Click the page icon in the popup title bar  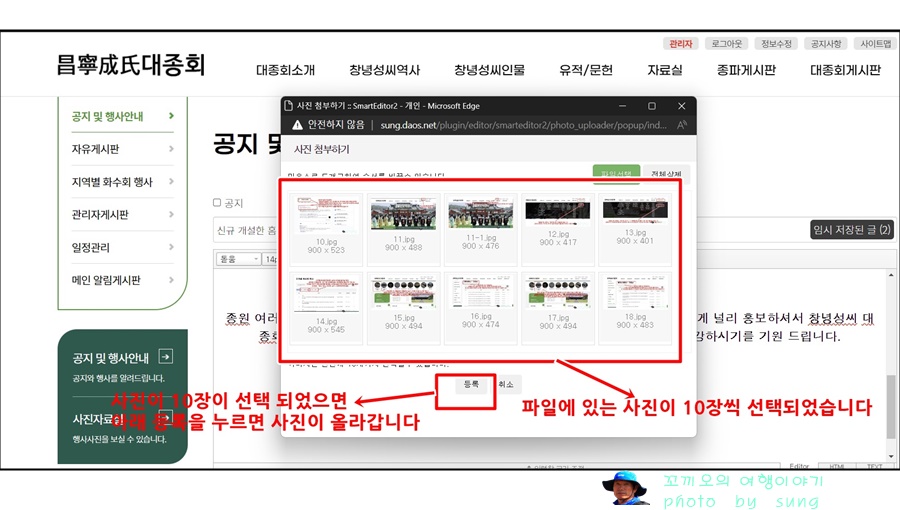(289, 106)
